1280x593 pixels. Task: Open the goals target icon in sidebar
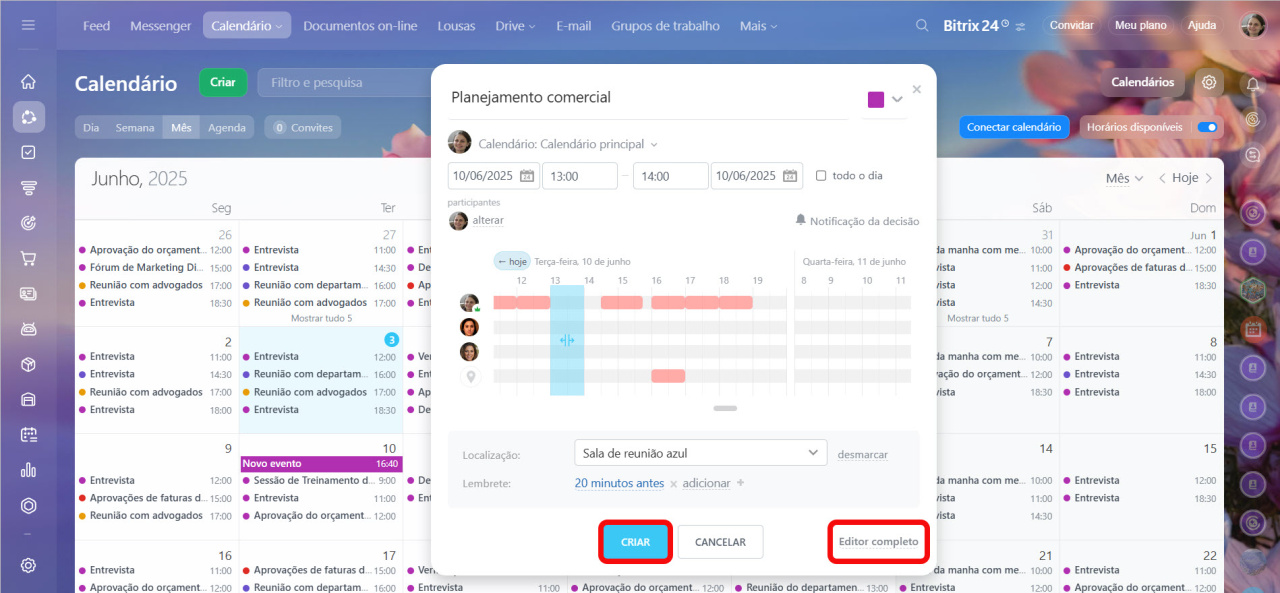tap(28, 223)
